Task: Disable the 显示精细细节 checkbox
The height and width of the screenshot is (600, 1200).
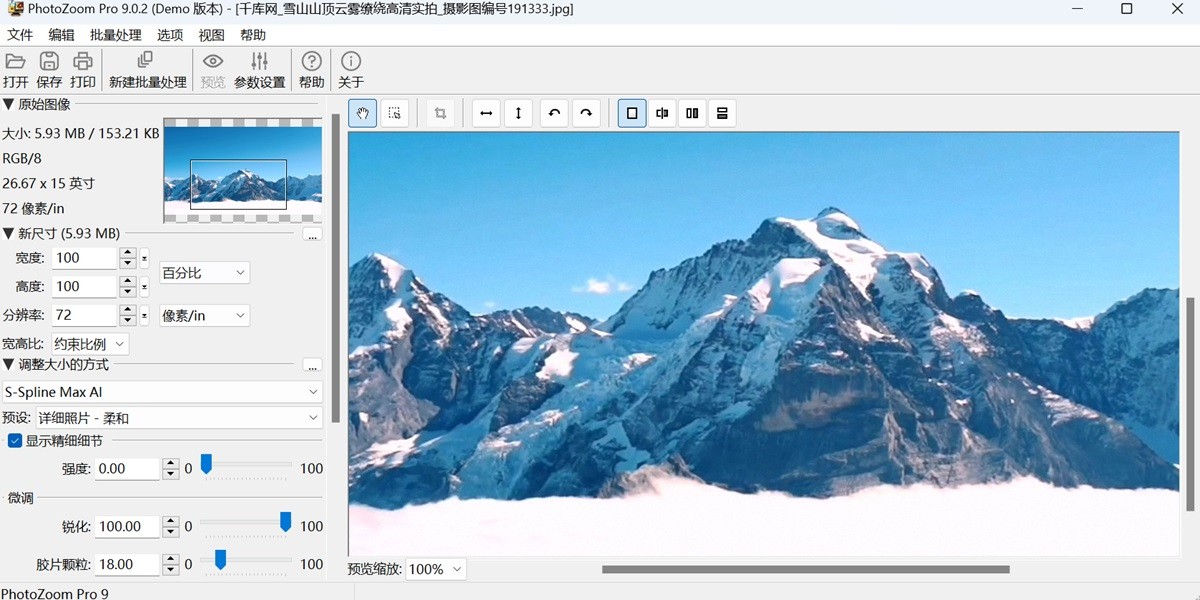Action: pyautogui.click(x=14, y=439)
